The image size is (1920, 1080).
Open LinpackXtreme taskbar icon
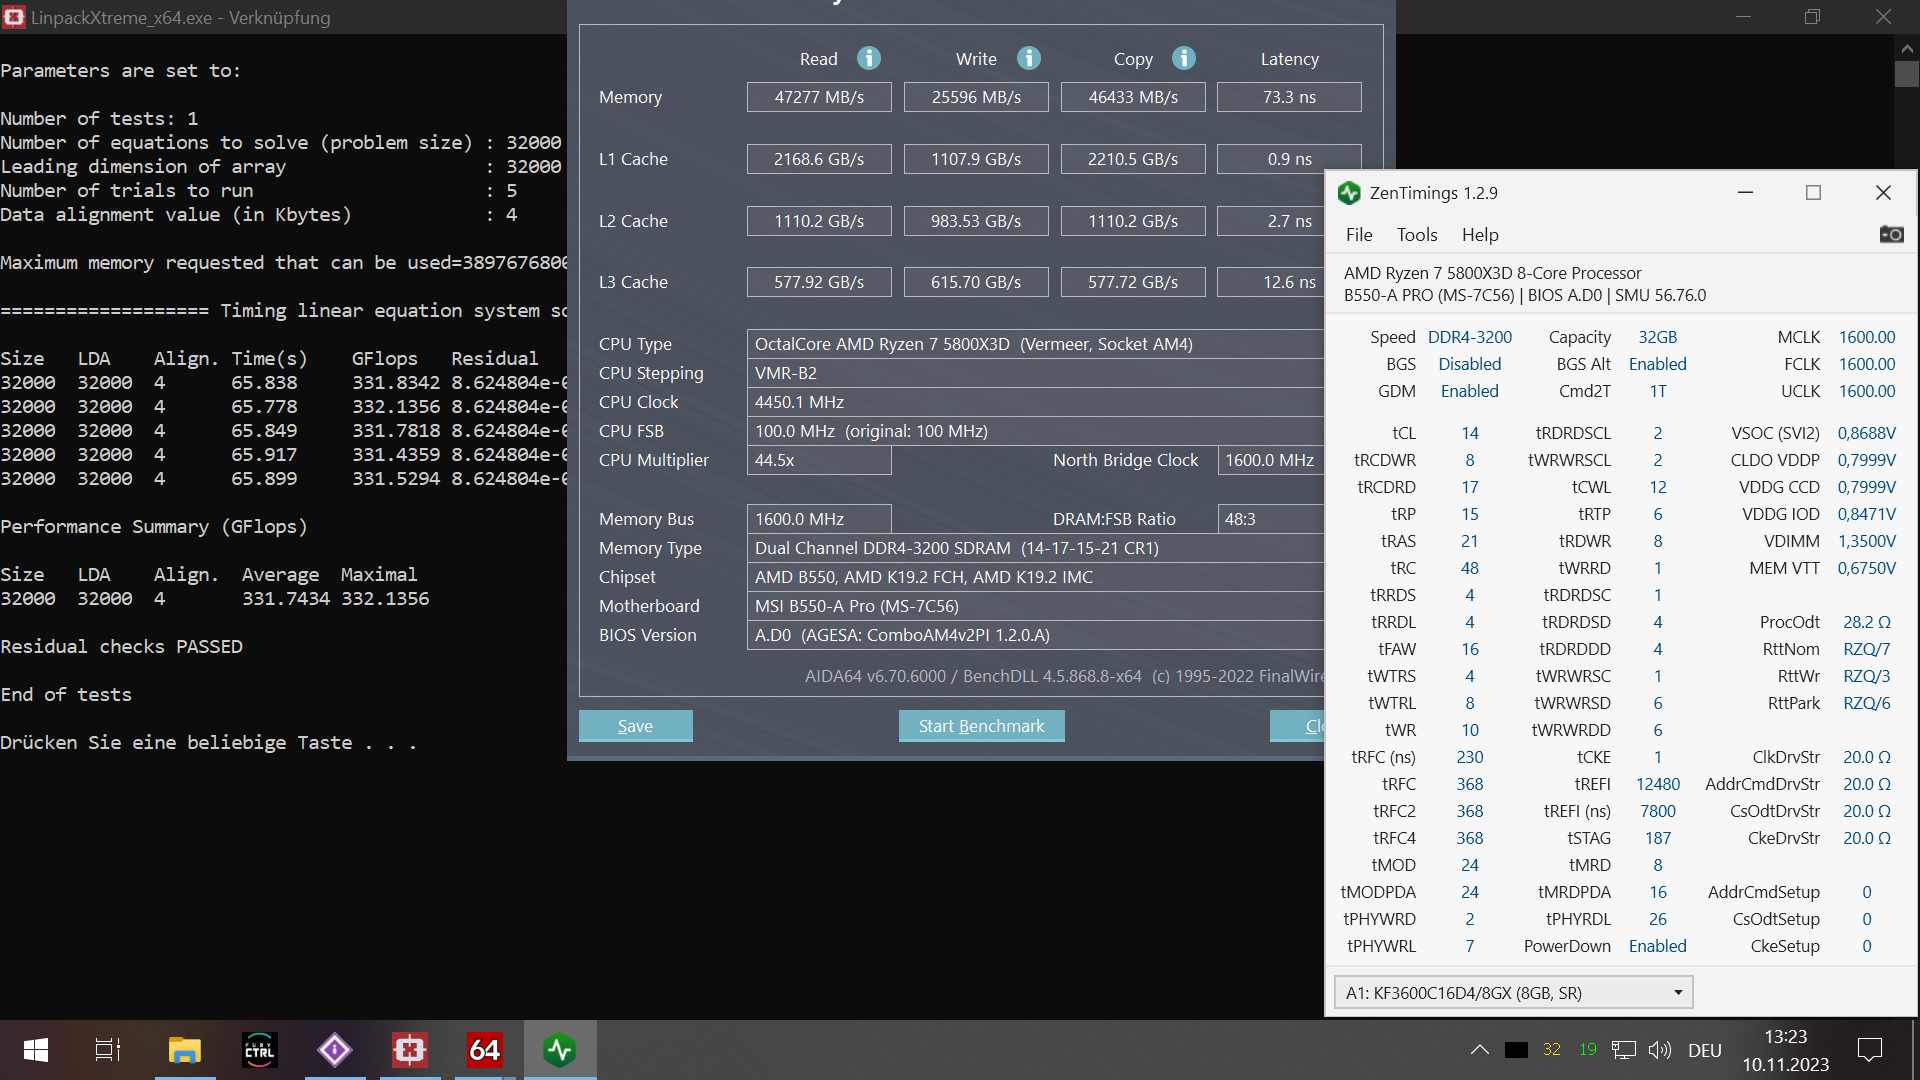(x=410, y=1050)
